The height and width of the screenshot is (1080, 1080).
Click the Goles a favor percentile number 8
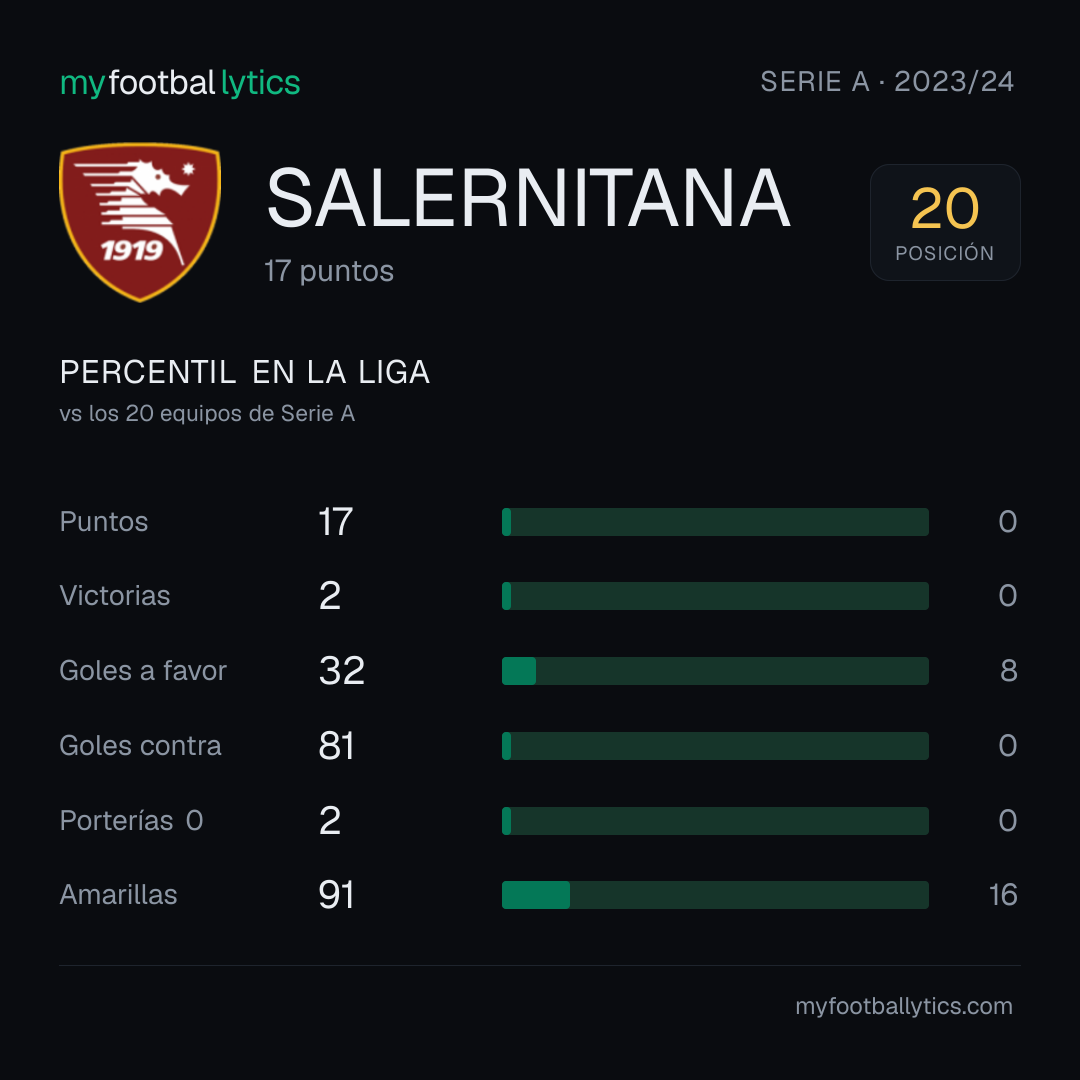click(x=1008, y=670)
